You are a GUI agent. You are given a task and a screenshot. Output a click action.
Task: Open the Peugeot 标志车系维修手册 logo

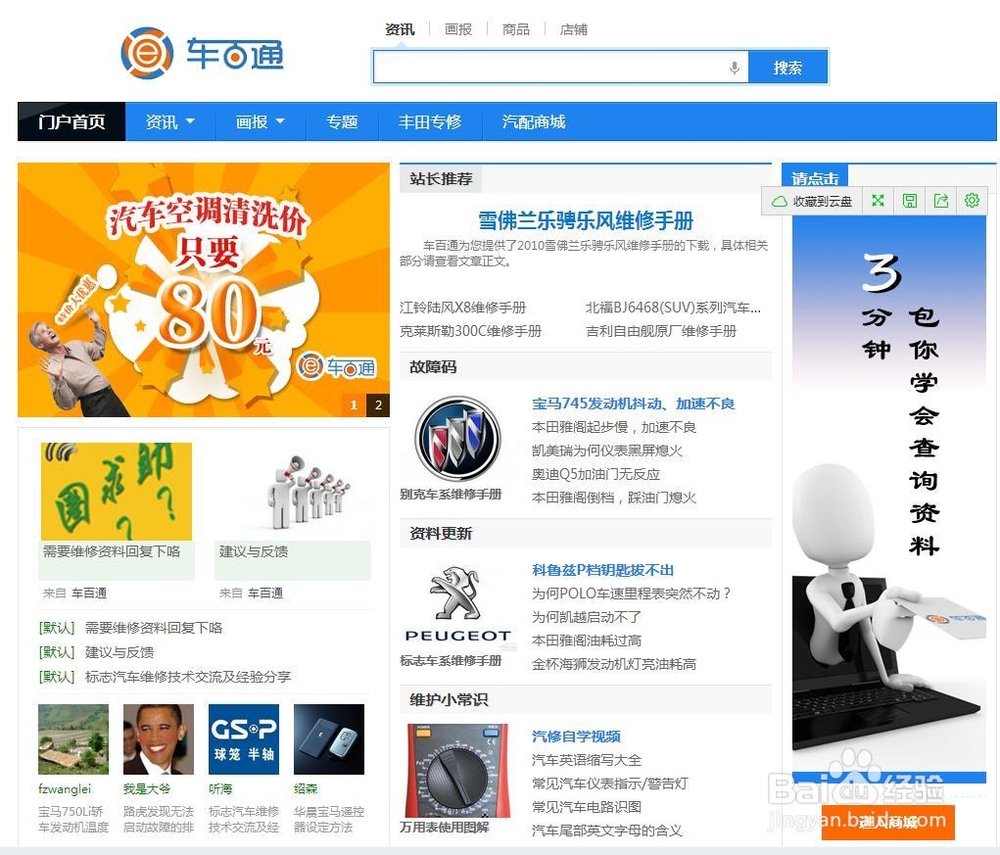point(458,604)
